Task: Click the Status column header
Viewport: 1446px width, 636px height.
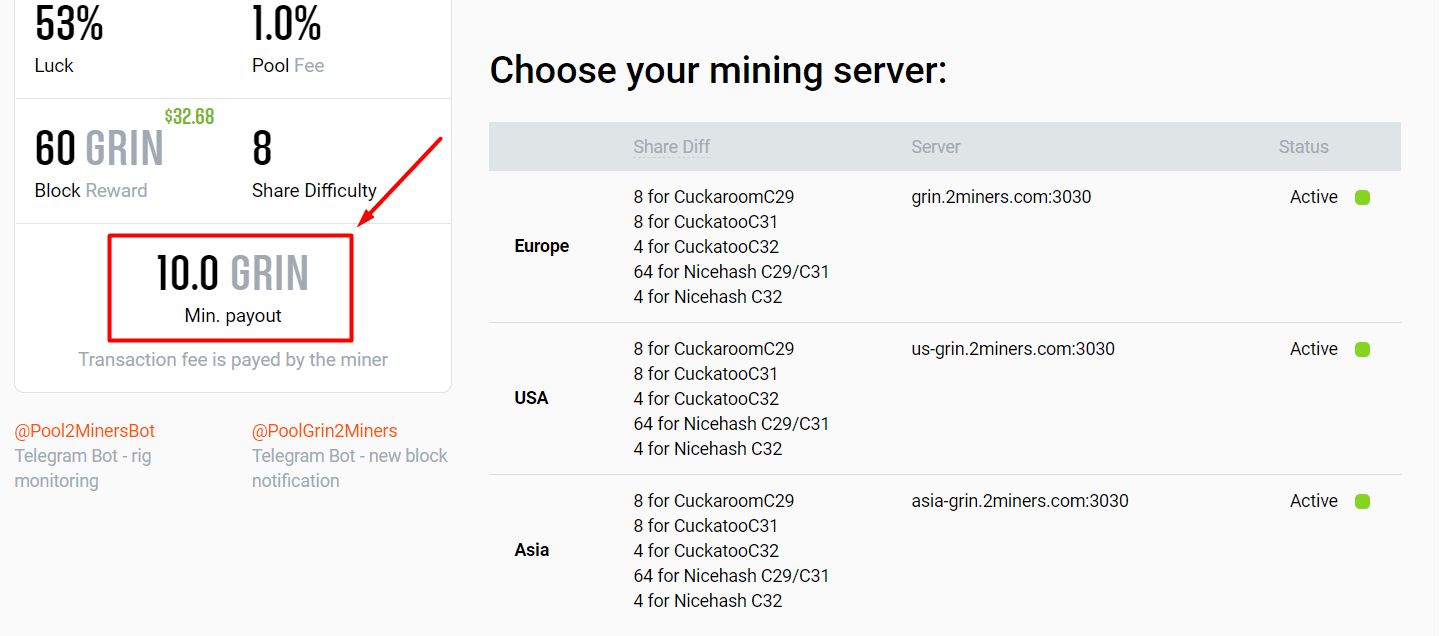Action: 1303,147
